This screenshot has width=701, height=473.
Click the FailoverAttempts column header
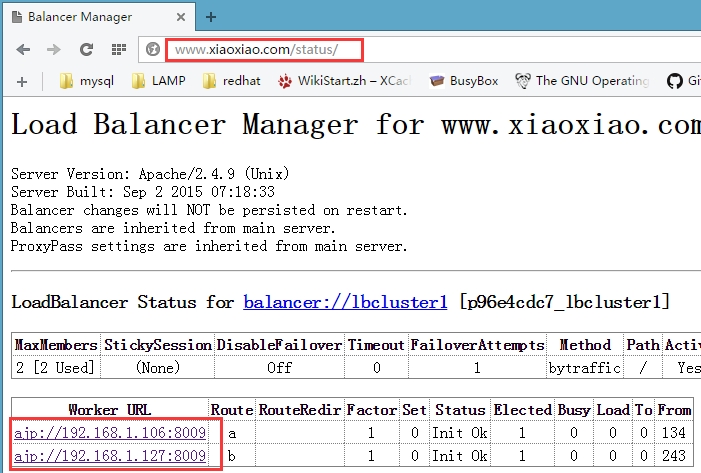pos(477,345)
